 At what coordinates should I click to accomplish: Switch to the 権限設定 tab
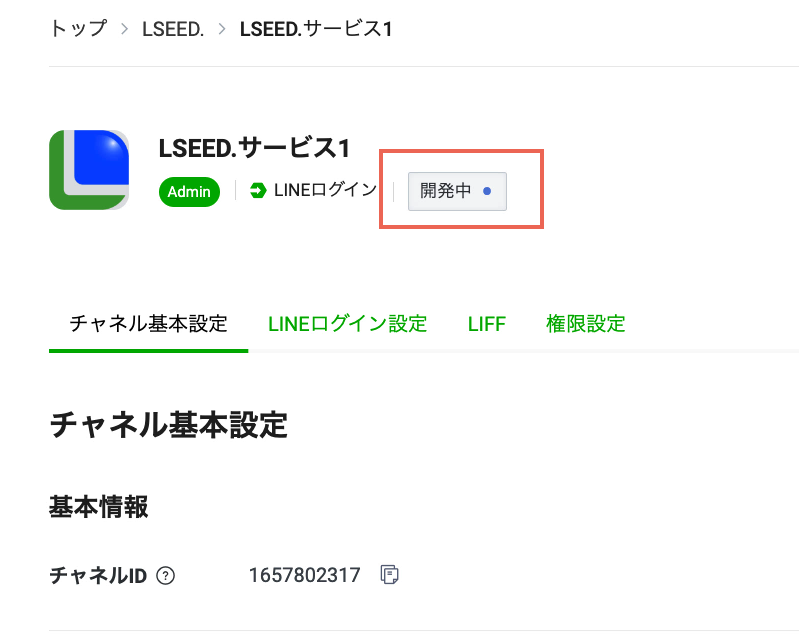[585, 324]
